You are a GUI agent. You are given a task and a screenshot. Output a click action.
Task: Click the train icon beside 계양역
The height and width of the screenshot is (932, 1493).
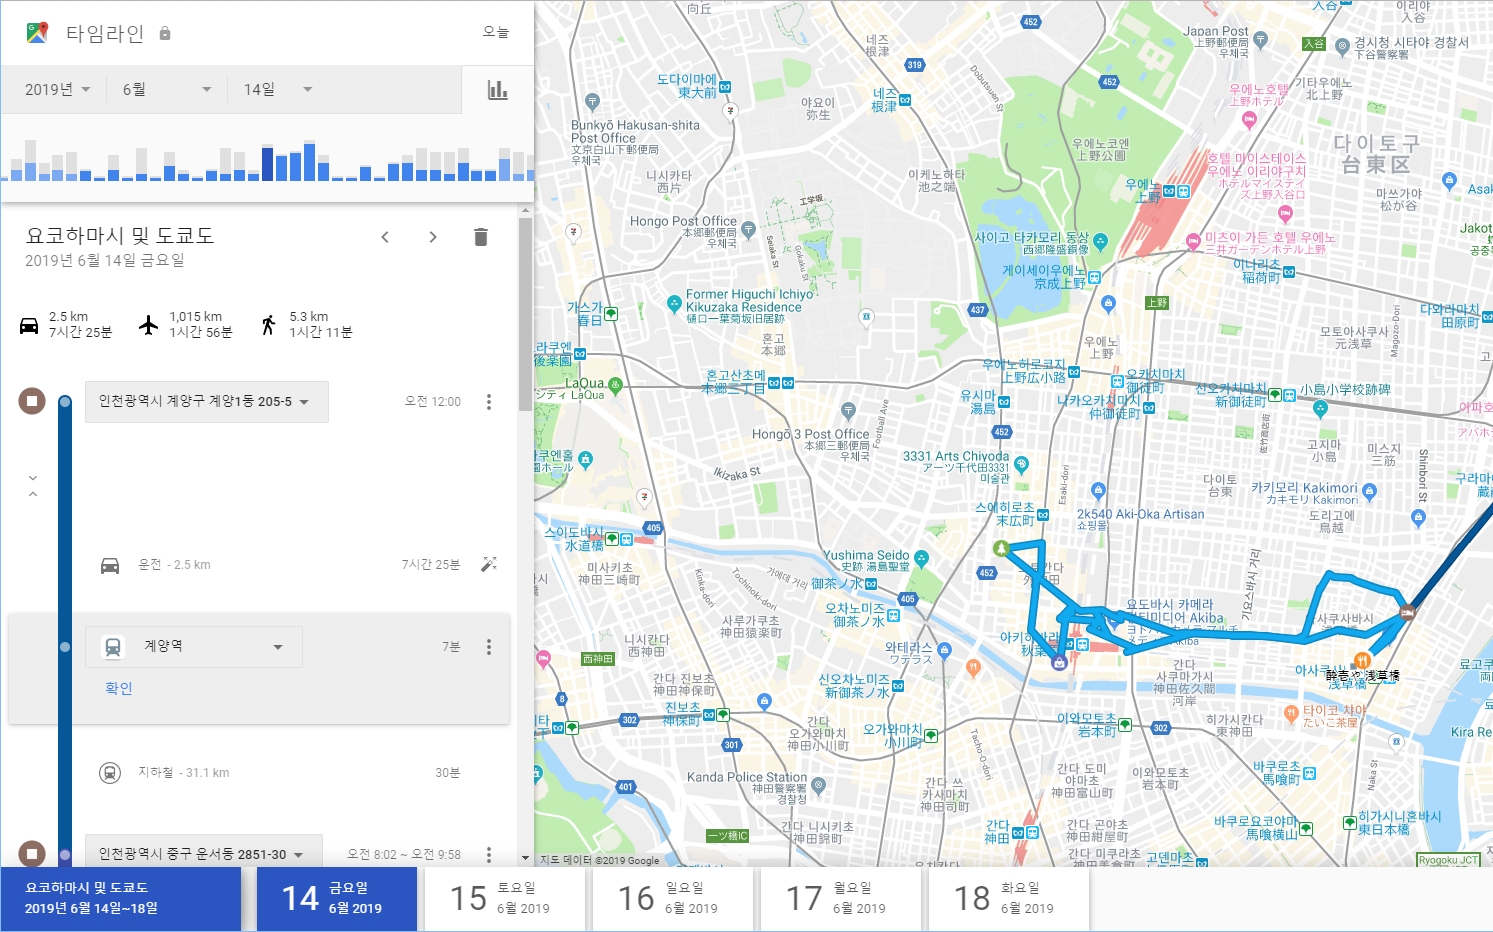[x=113, y=647]
